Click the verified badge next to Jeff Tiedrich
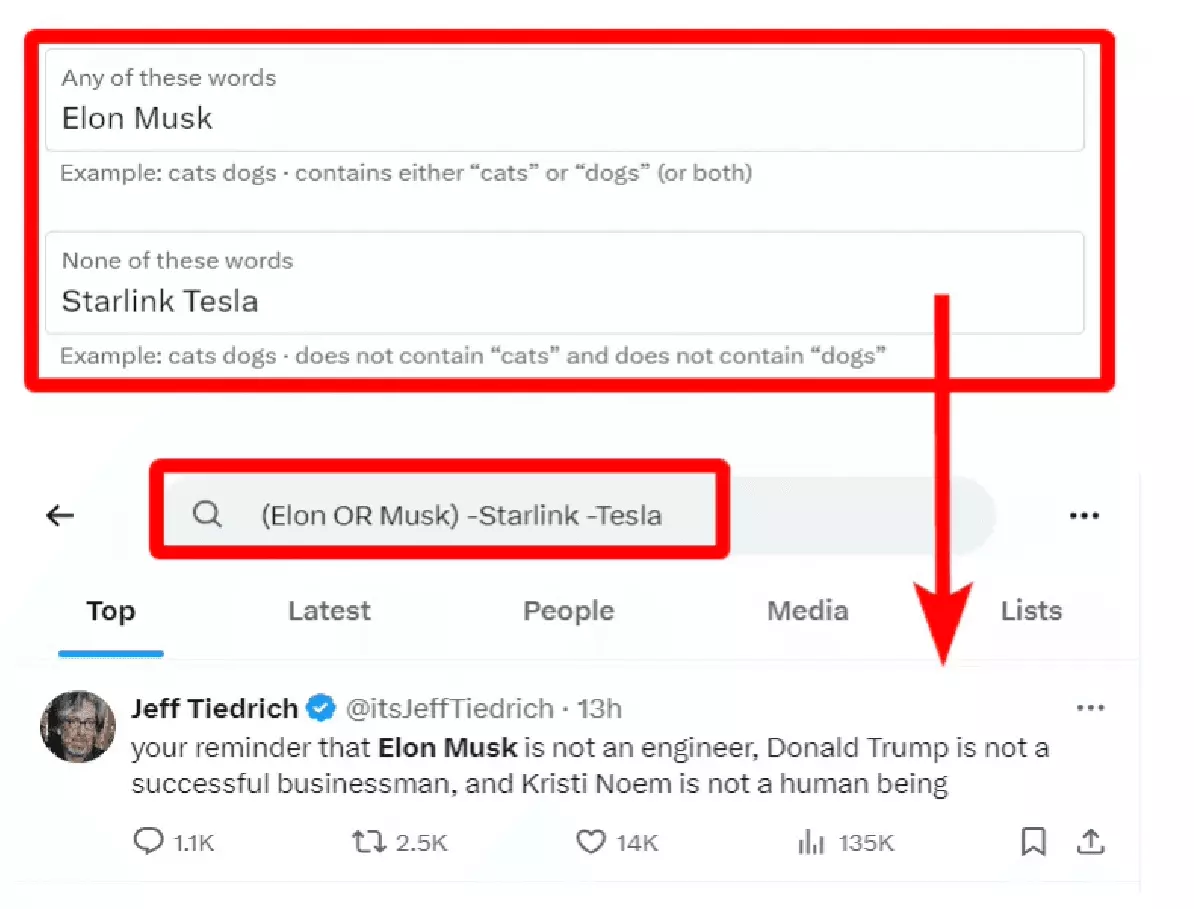The width and height of the screenshot is (1194, 909). [318, 708]
